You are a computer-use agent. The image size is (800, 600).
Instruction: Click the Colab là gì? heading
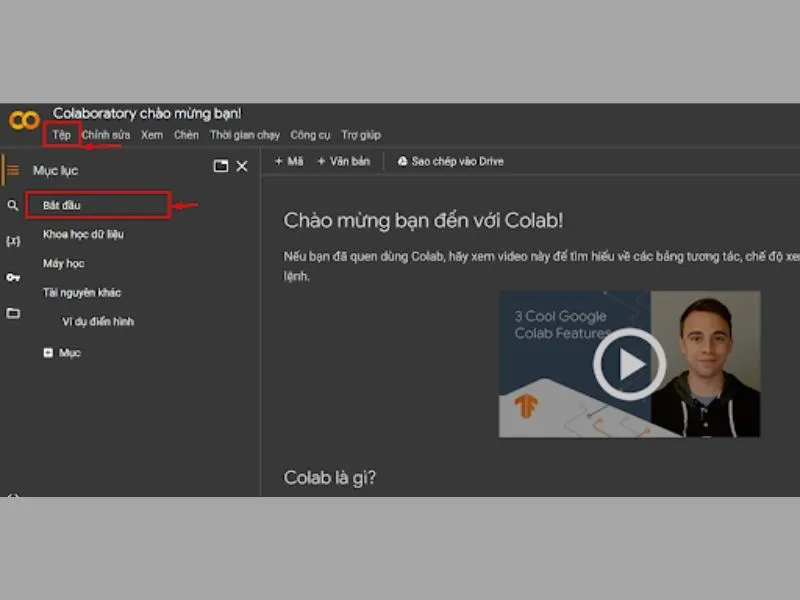click(x=330, y=478)
